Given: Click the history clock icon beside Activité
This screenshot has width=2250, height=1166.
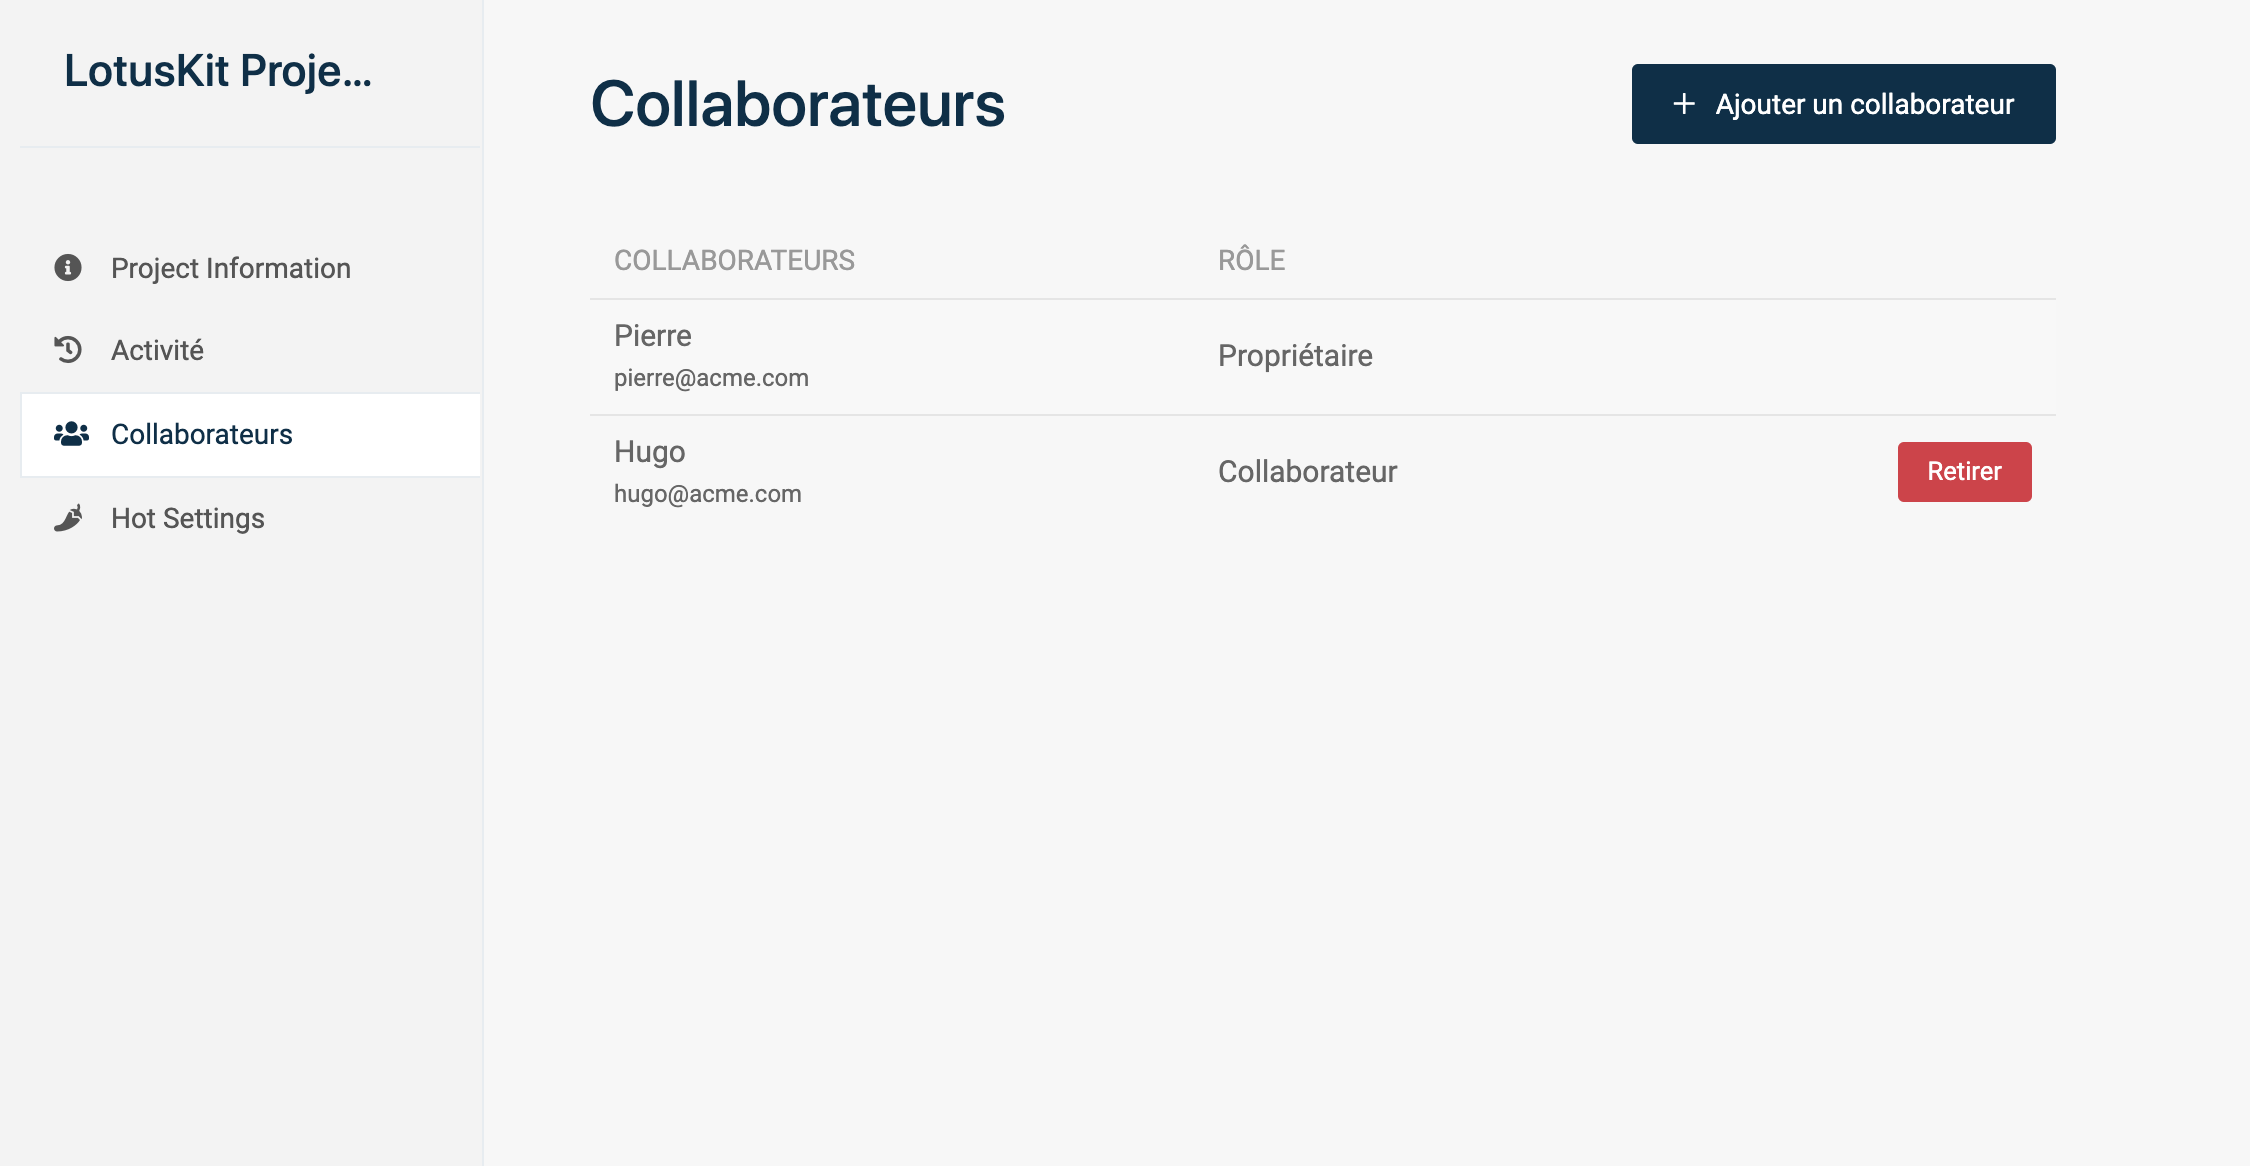Looking at the screenshot, I should pos(68,350).
